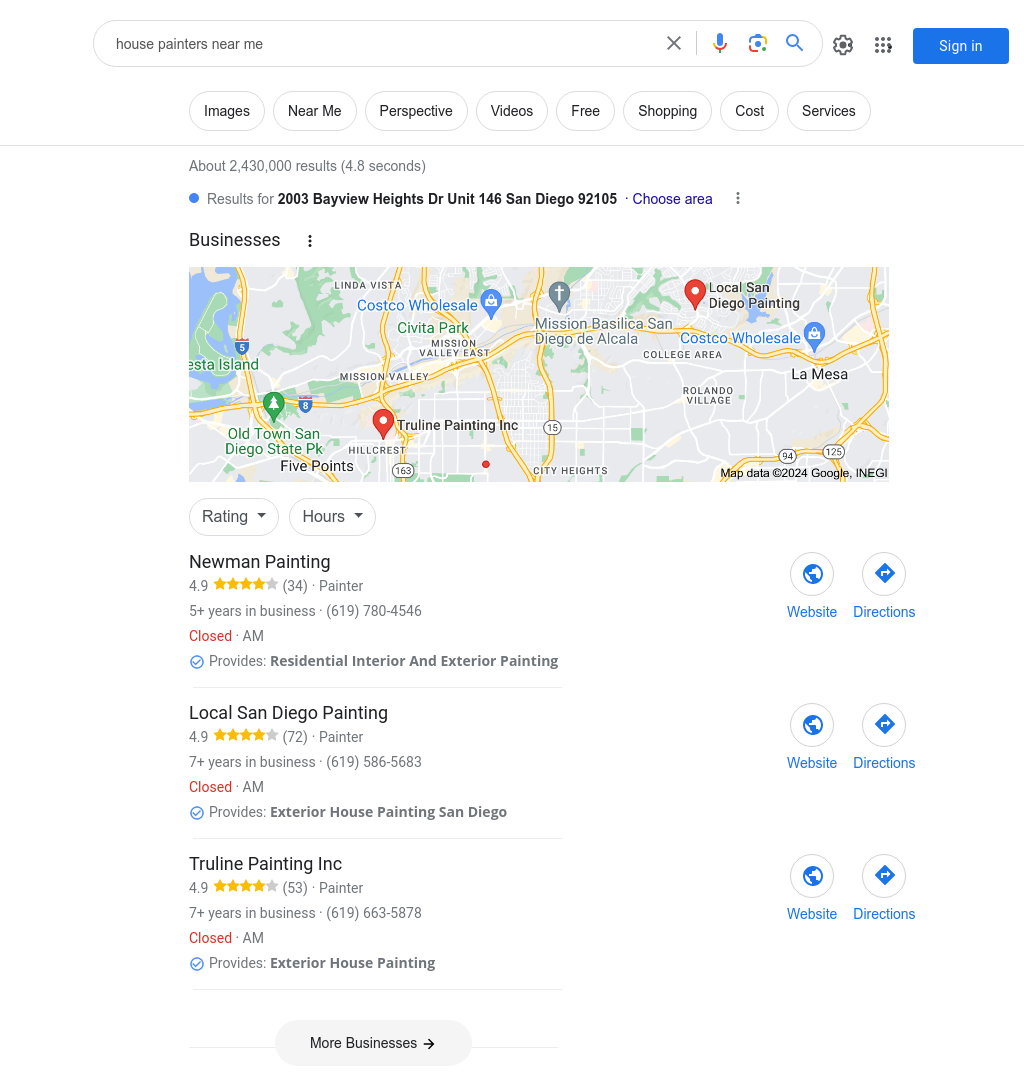Click the magnifying glass search icon
This screenshot has height=1090, width=1024.
coord(795,43)
